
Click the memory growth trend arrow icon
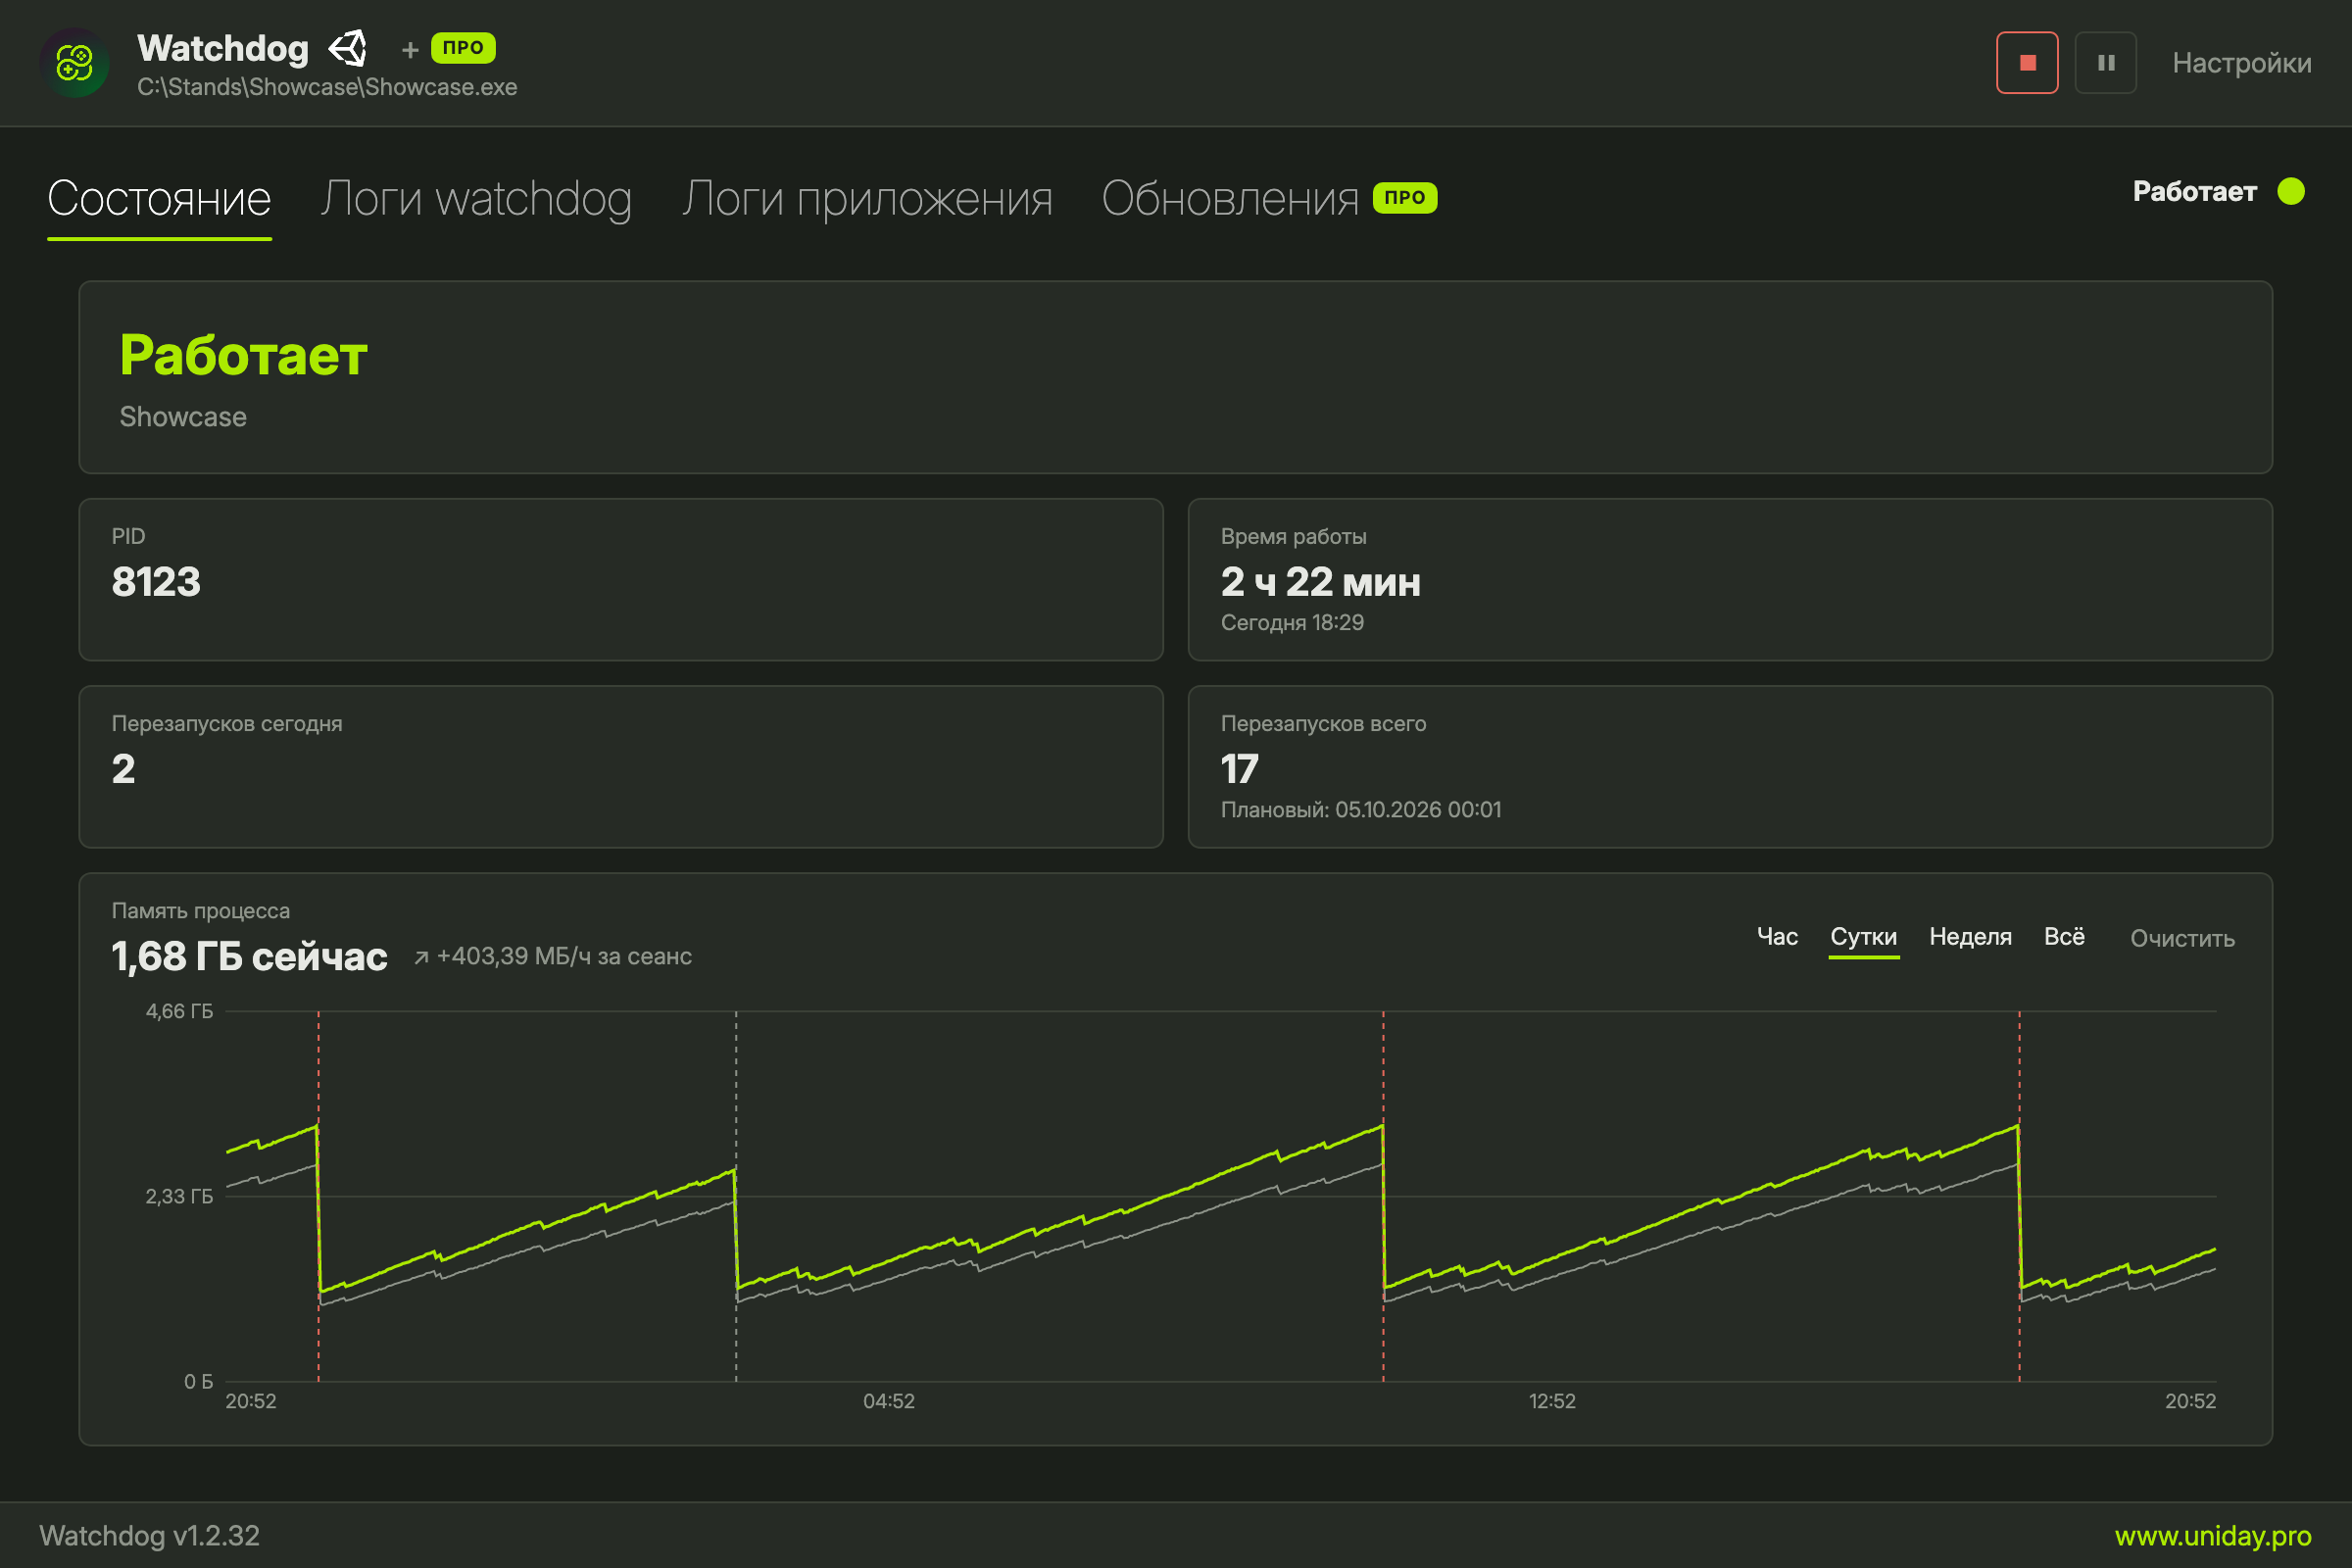coord(422,958)
